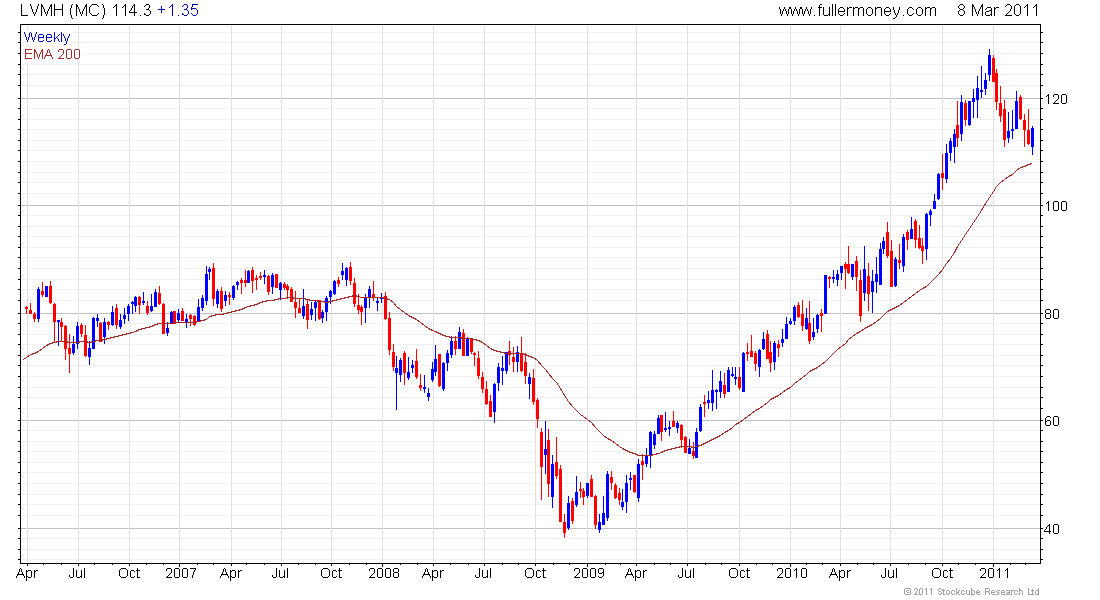1100x600 pixels.
Task: Click the last candlestick on the chart
Action: 1033,140
